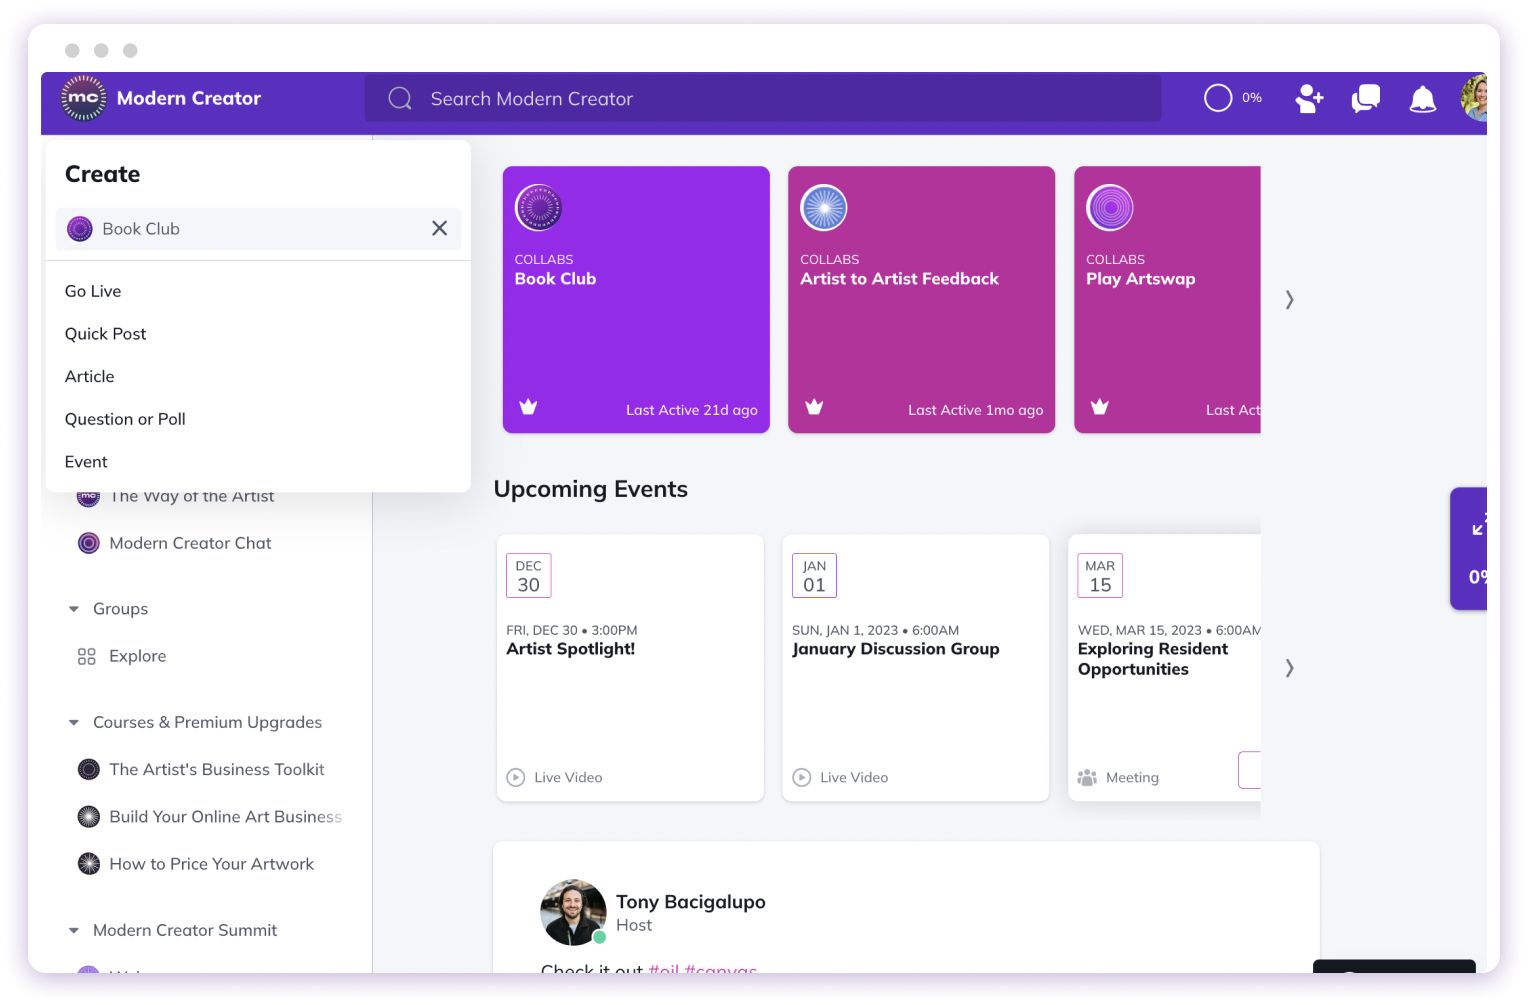Screen dimensions: 1528x1005
Task: Open Tony Bacigalupo profile name
Action: 690,902
